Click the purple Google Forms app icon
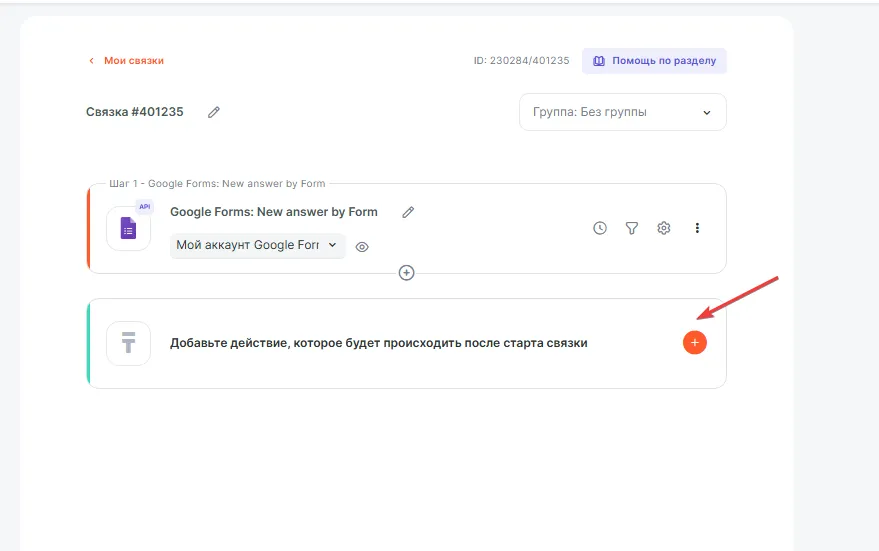879x551 pixels. click(128, 229)
